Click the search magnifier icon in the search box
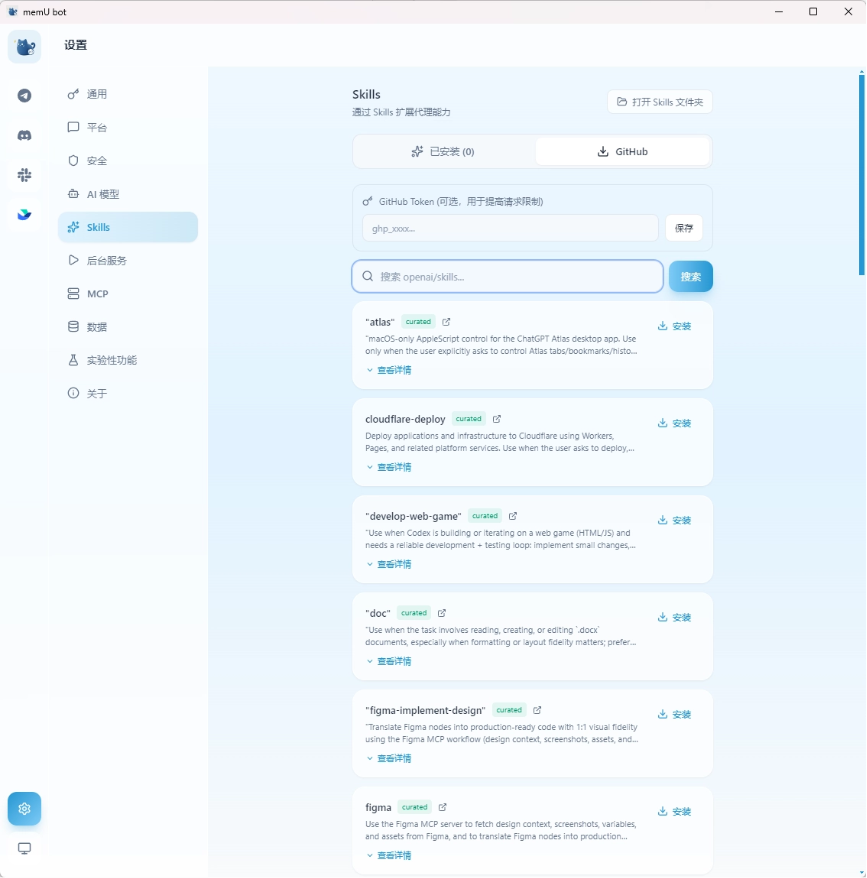Screen dimensions: 867x878 (367, 276)
